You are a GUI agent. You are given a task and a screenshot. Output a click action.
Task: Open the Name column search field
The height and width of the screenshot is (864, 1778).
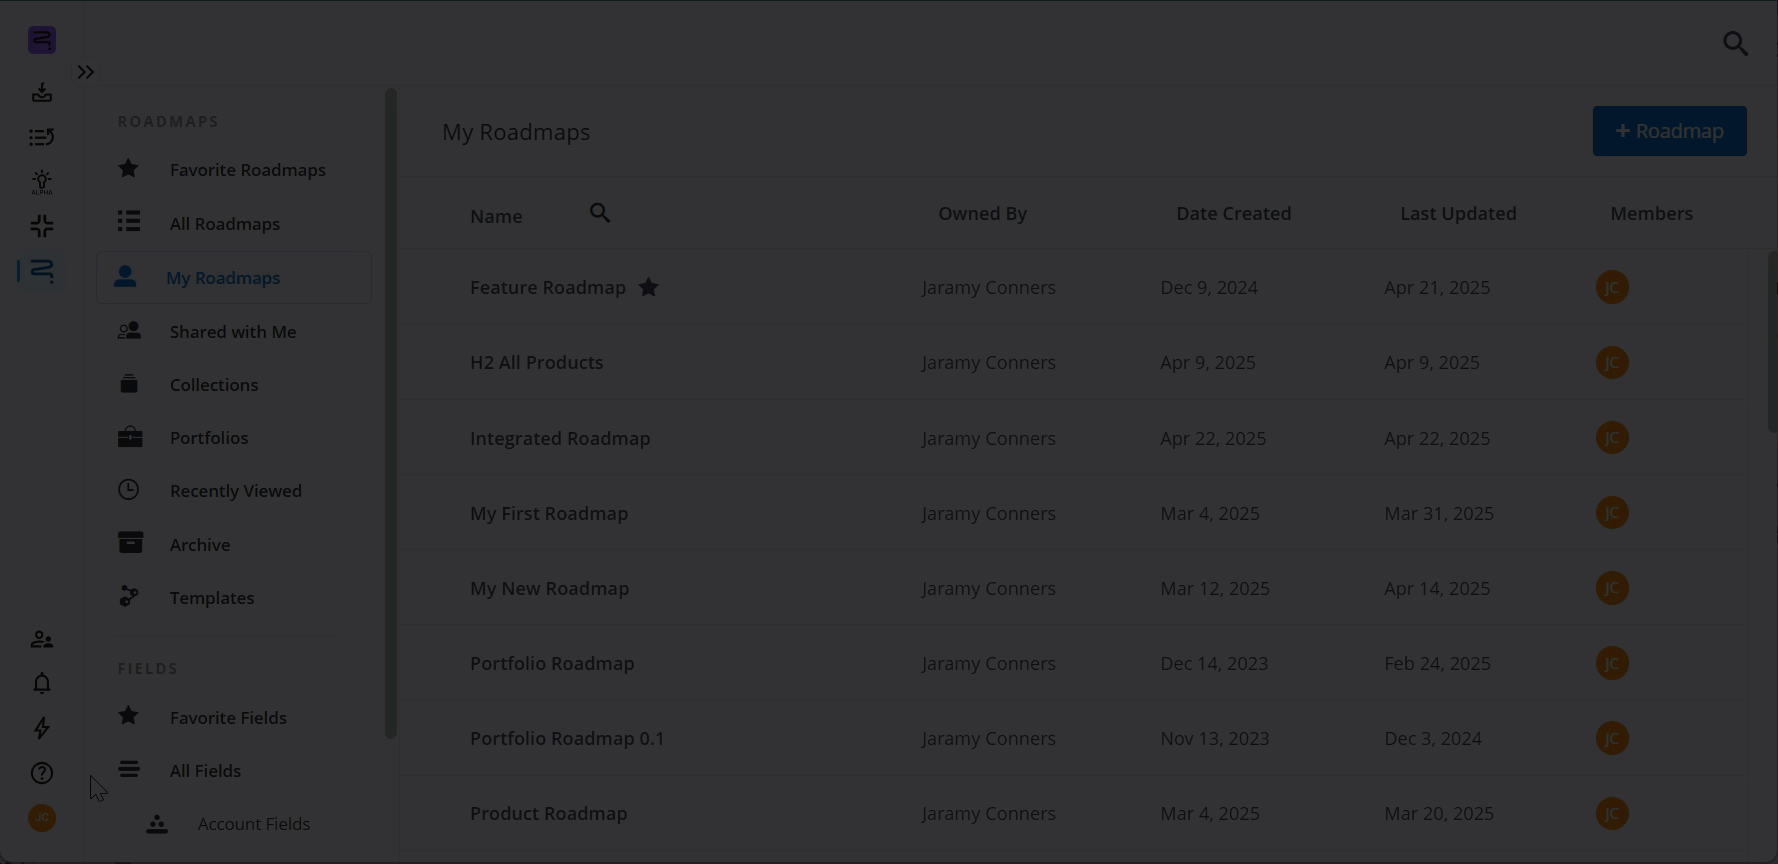tap(600, 213)
